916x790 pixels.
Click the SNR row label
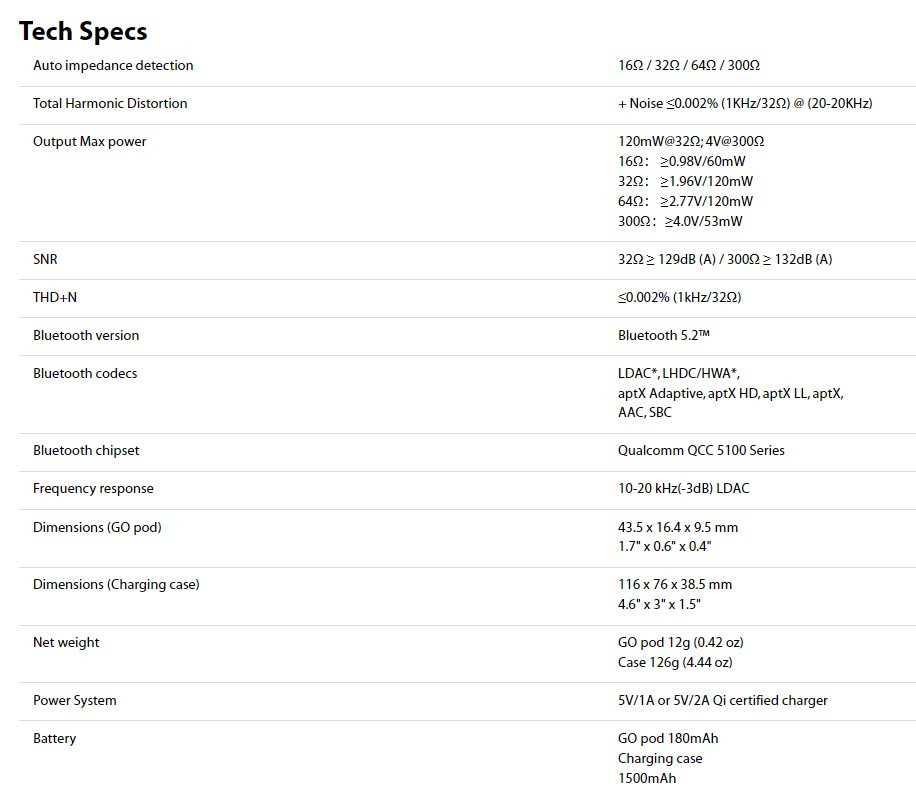[x=45, y=260]
